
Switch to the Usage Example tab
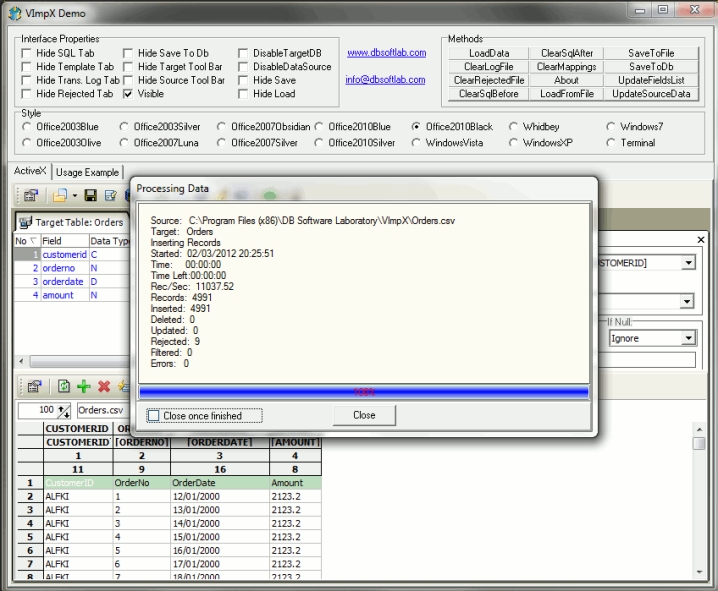[x=88, y=172]
